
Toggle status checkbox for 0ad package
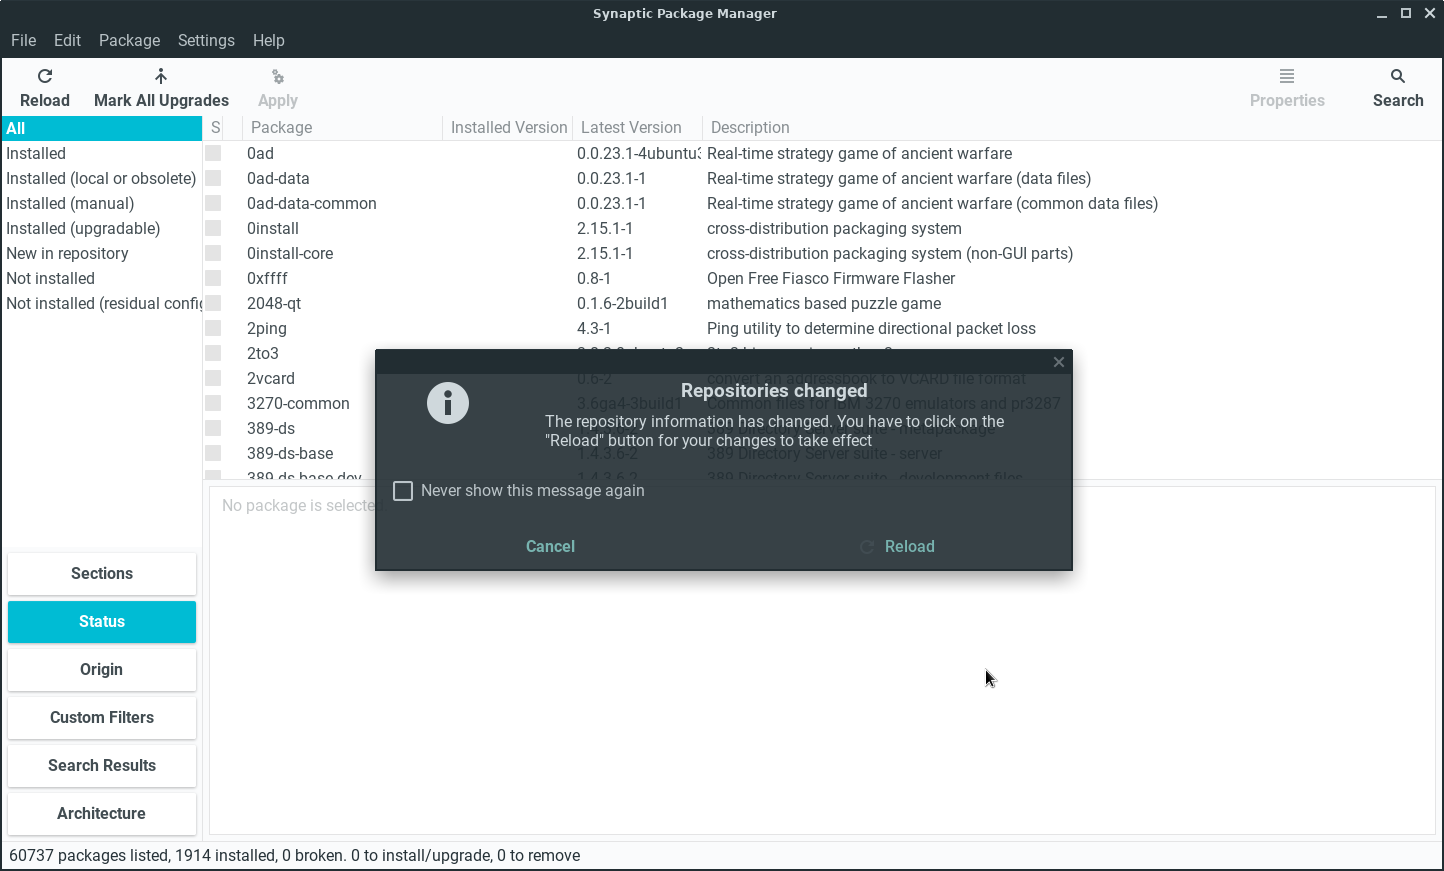tap(213, 153)
